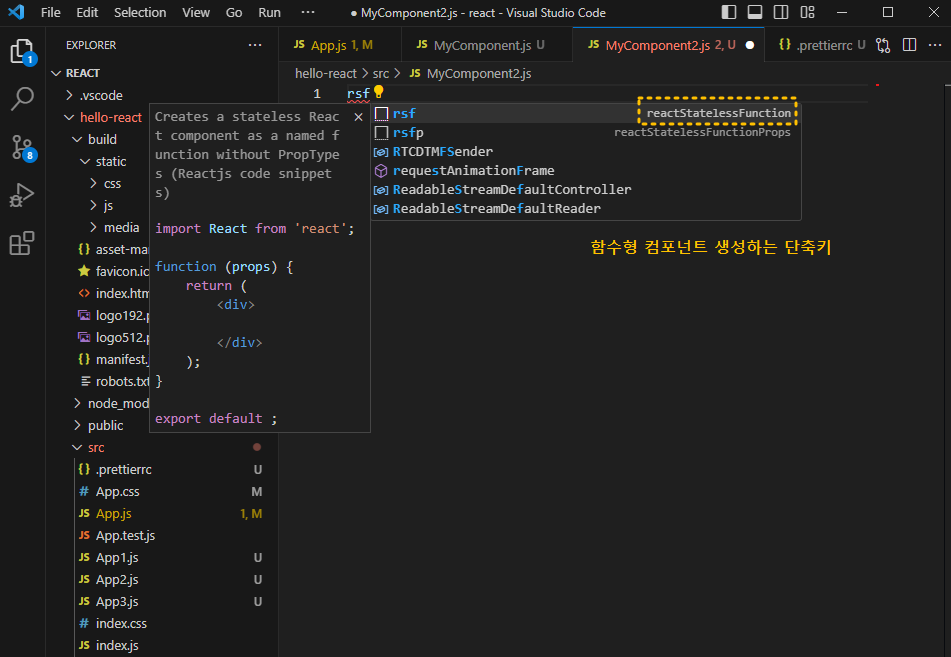
Task: Open App2.js in explorer
Action: (x=164, y=579)
